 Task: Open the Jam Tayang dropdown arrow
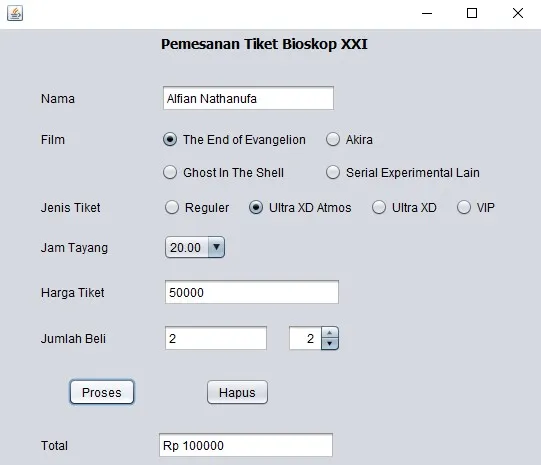(x=216, y=247)
